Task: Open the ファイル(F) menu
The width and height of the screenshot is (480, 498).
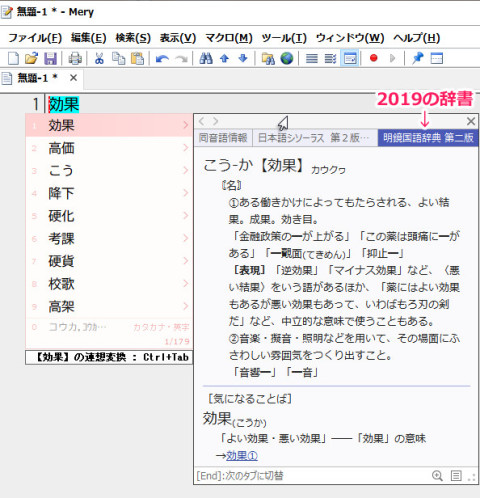Action: tap(35, 38)
